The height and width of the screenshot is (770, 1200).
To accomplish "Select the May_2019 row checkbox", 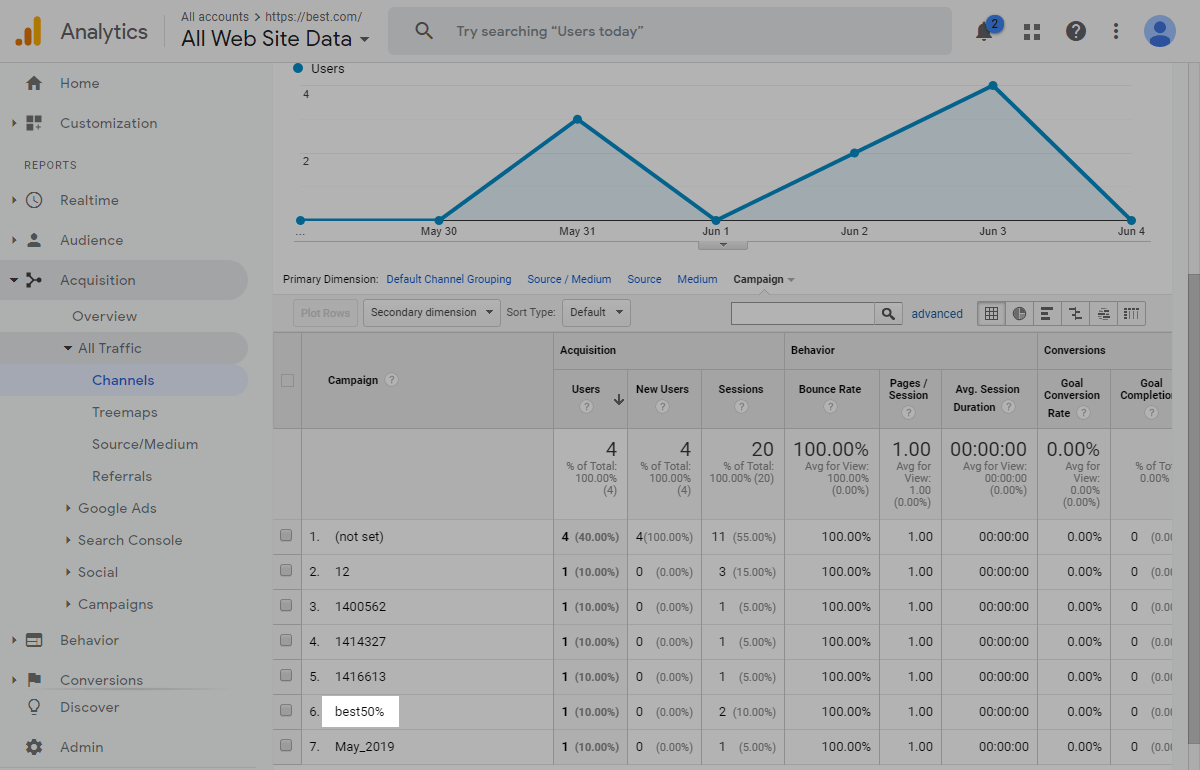I will click(x=286, y=746).
